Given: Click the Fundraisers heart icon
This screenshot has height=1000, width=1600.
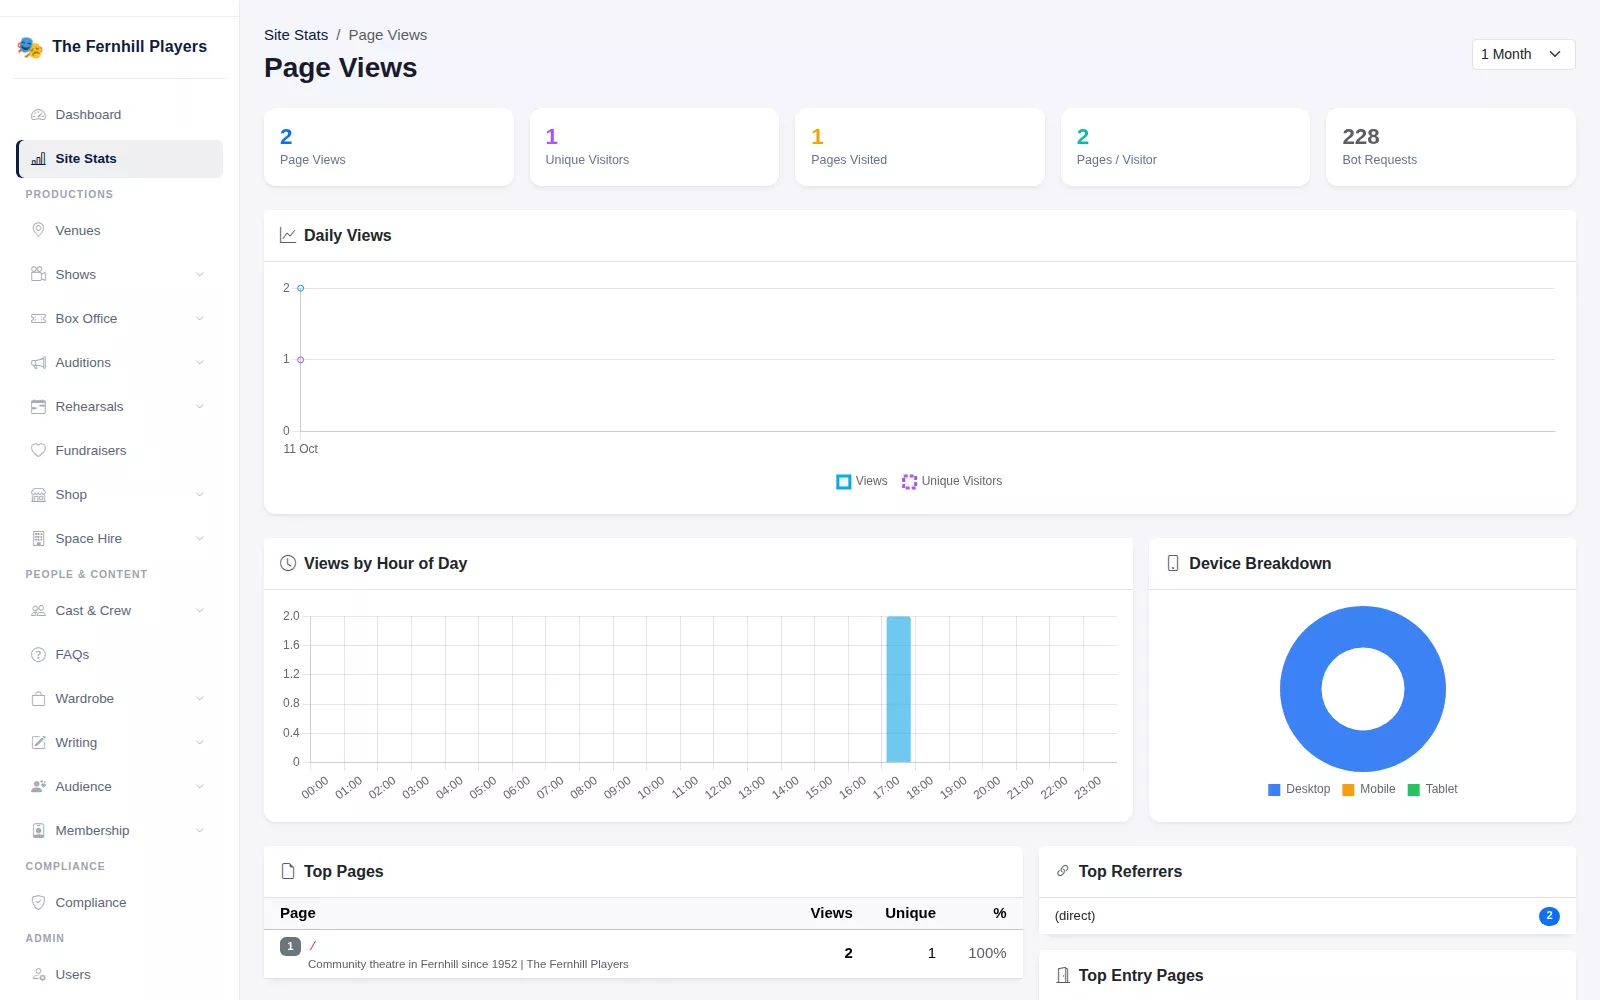Looking at the screenshot, I should [38, 451].
